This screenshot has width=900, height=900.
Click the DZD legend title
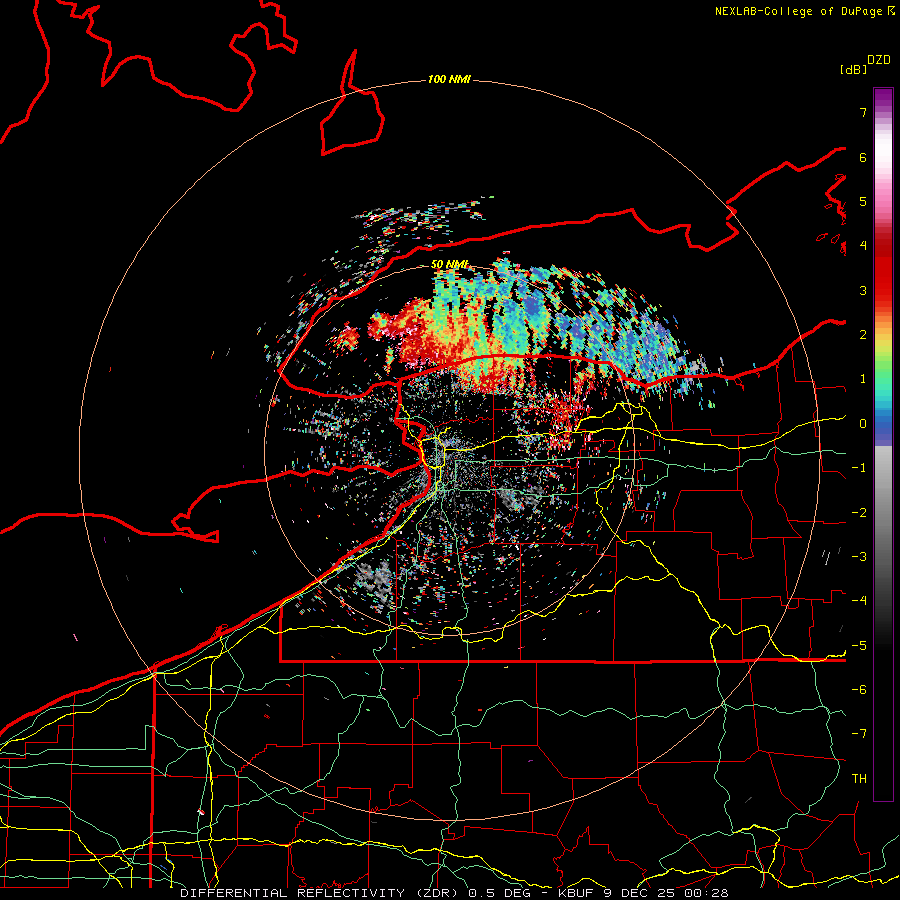point(879,60)
